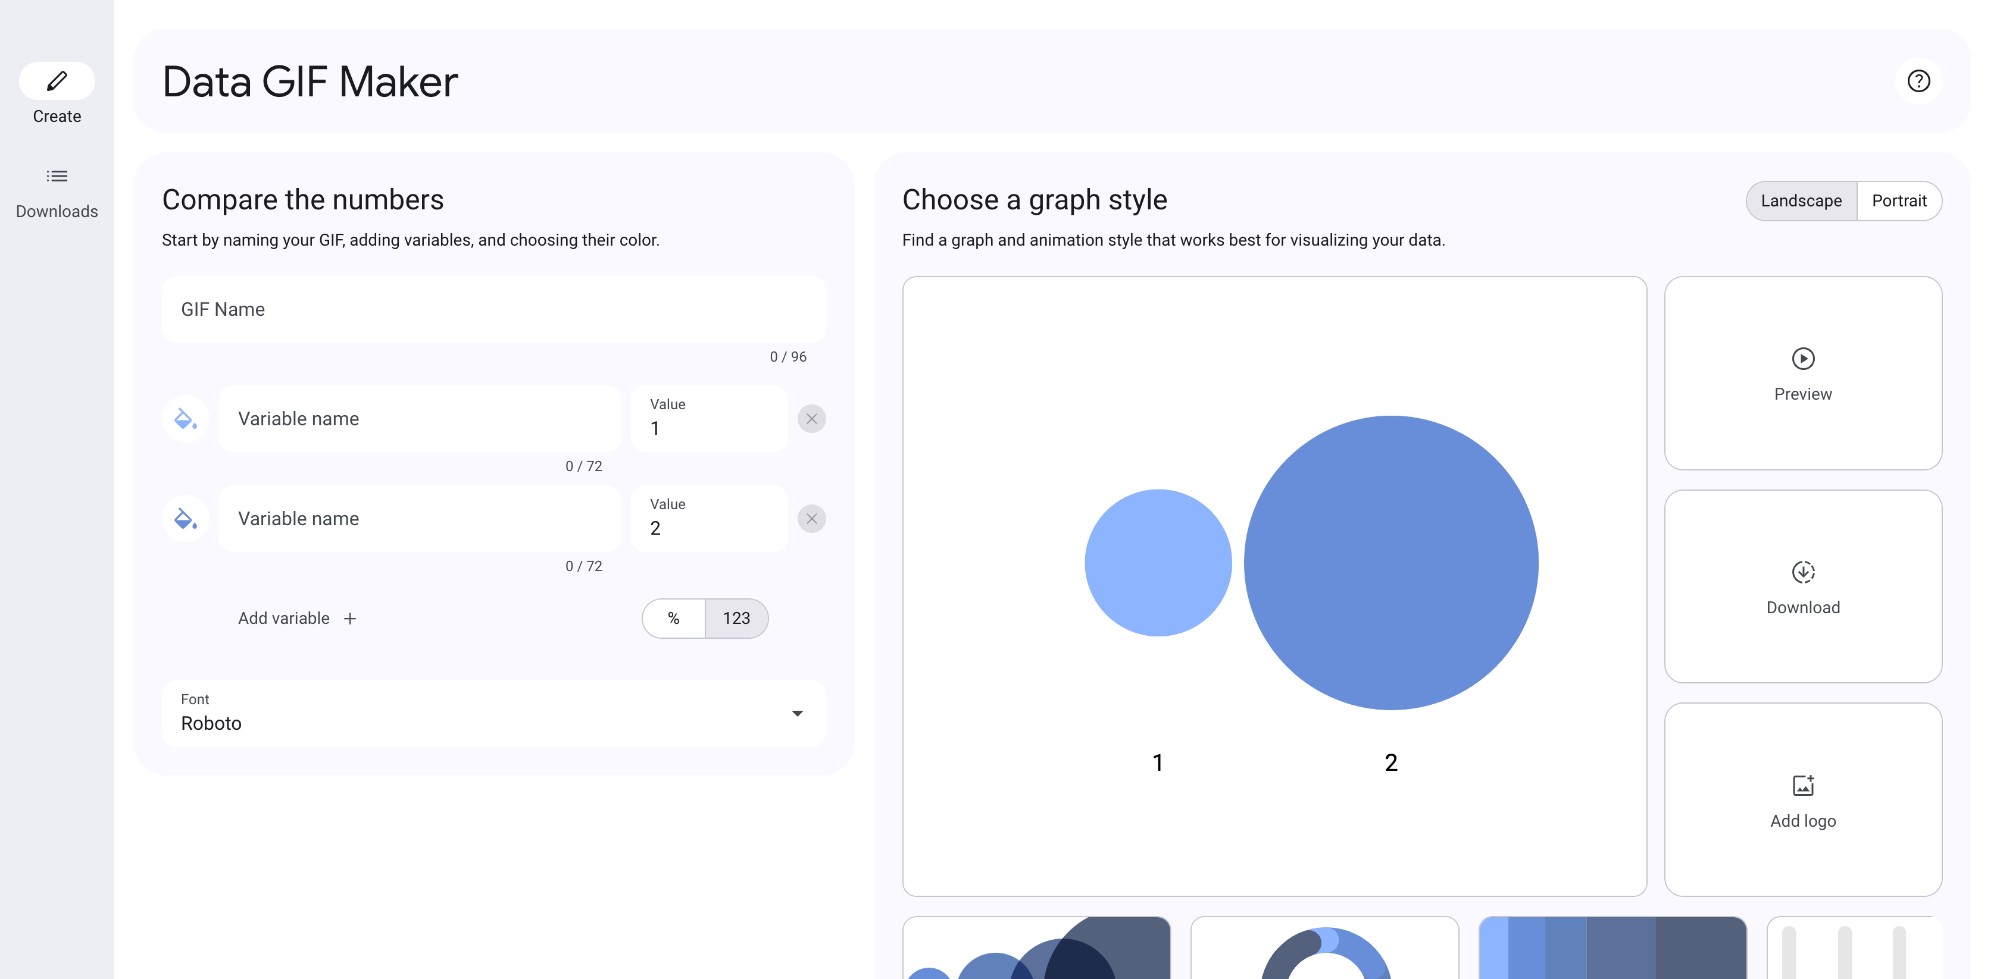Remove the variable with value 1
The height and width of the screenshot is (979, 2000).
pos(812,419)
